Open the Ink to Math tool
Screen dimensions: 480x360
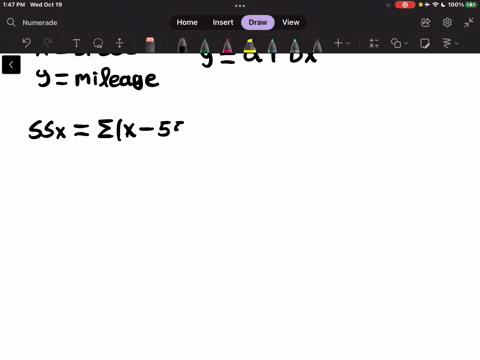click(374, 43)
